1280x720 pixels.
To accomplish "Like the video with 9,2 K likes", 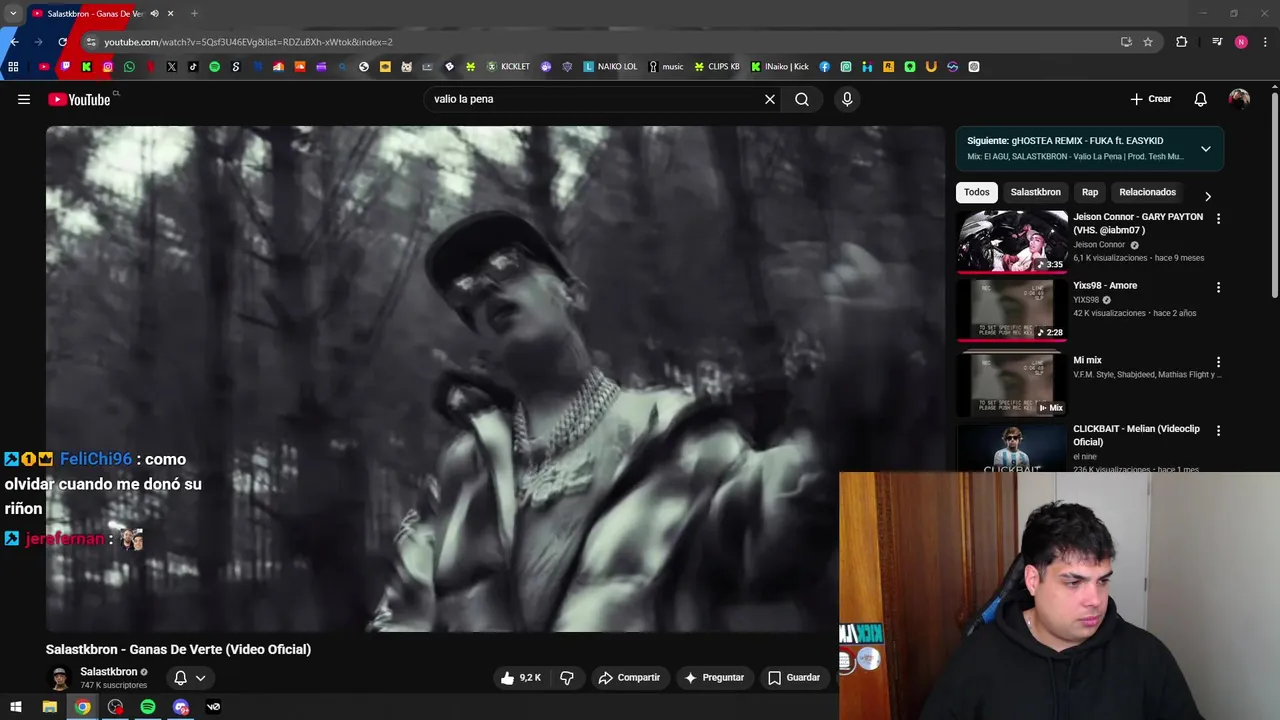I will pos(521,677).
